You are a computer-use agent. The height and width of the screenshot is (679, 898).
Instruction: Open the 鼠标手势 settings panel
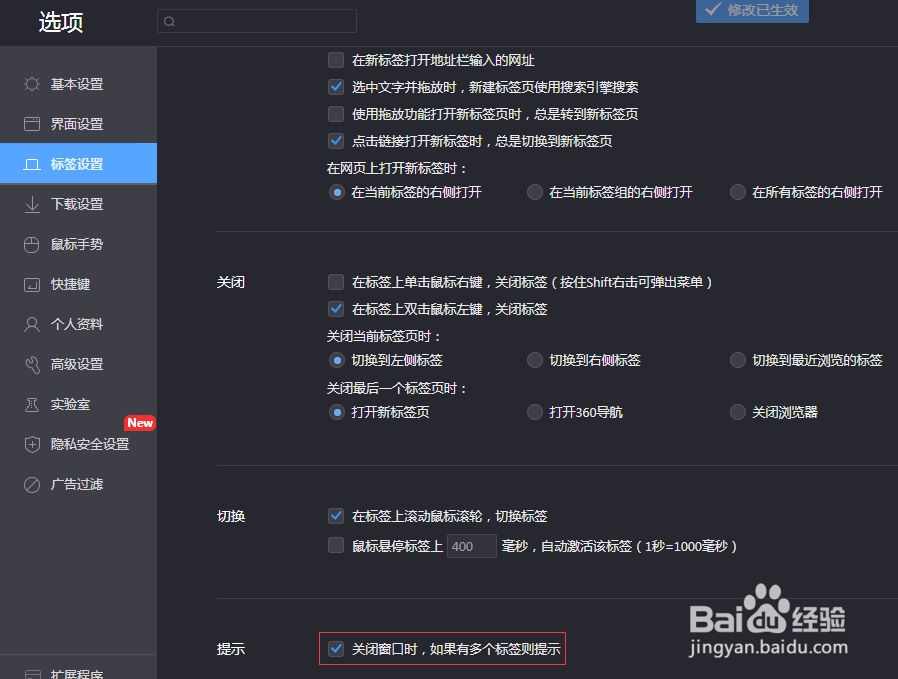point(73,244)
